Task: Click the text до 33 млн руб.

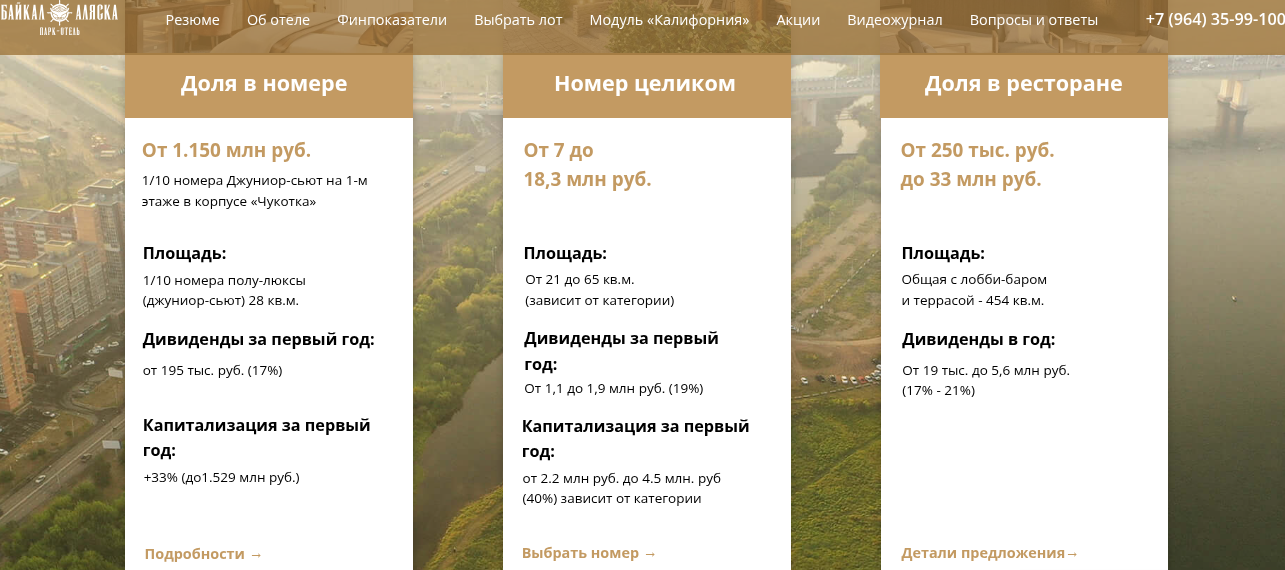Action: 970,180
